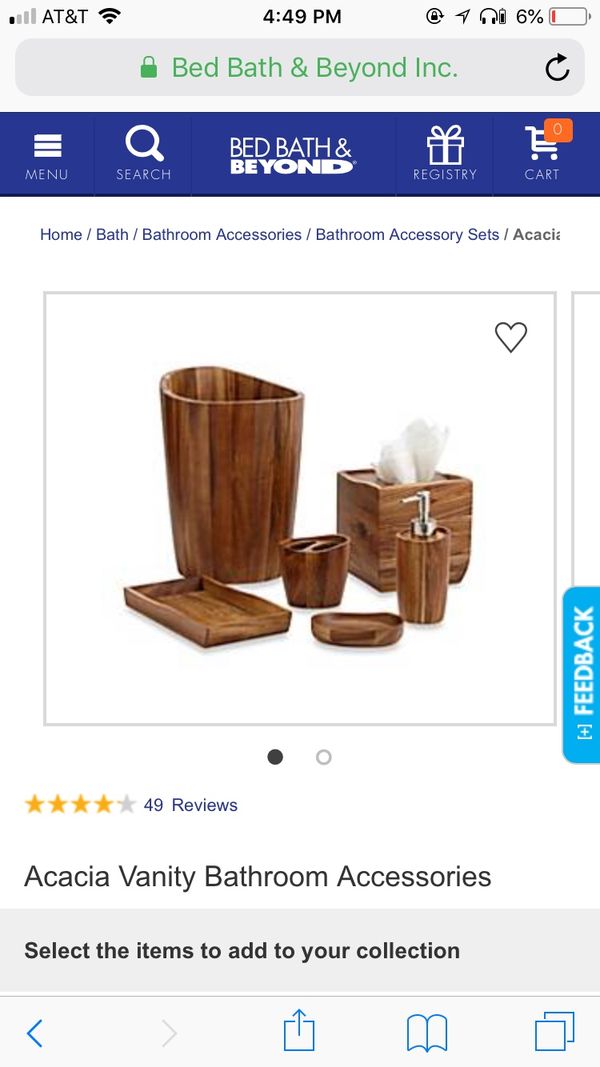Expand the blue FEEDBACK side tab
The width and height of the screenshot is (600, 1067).
point(582,674)
